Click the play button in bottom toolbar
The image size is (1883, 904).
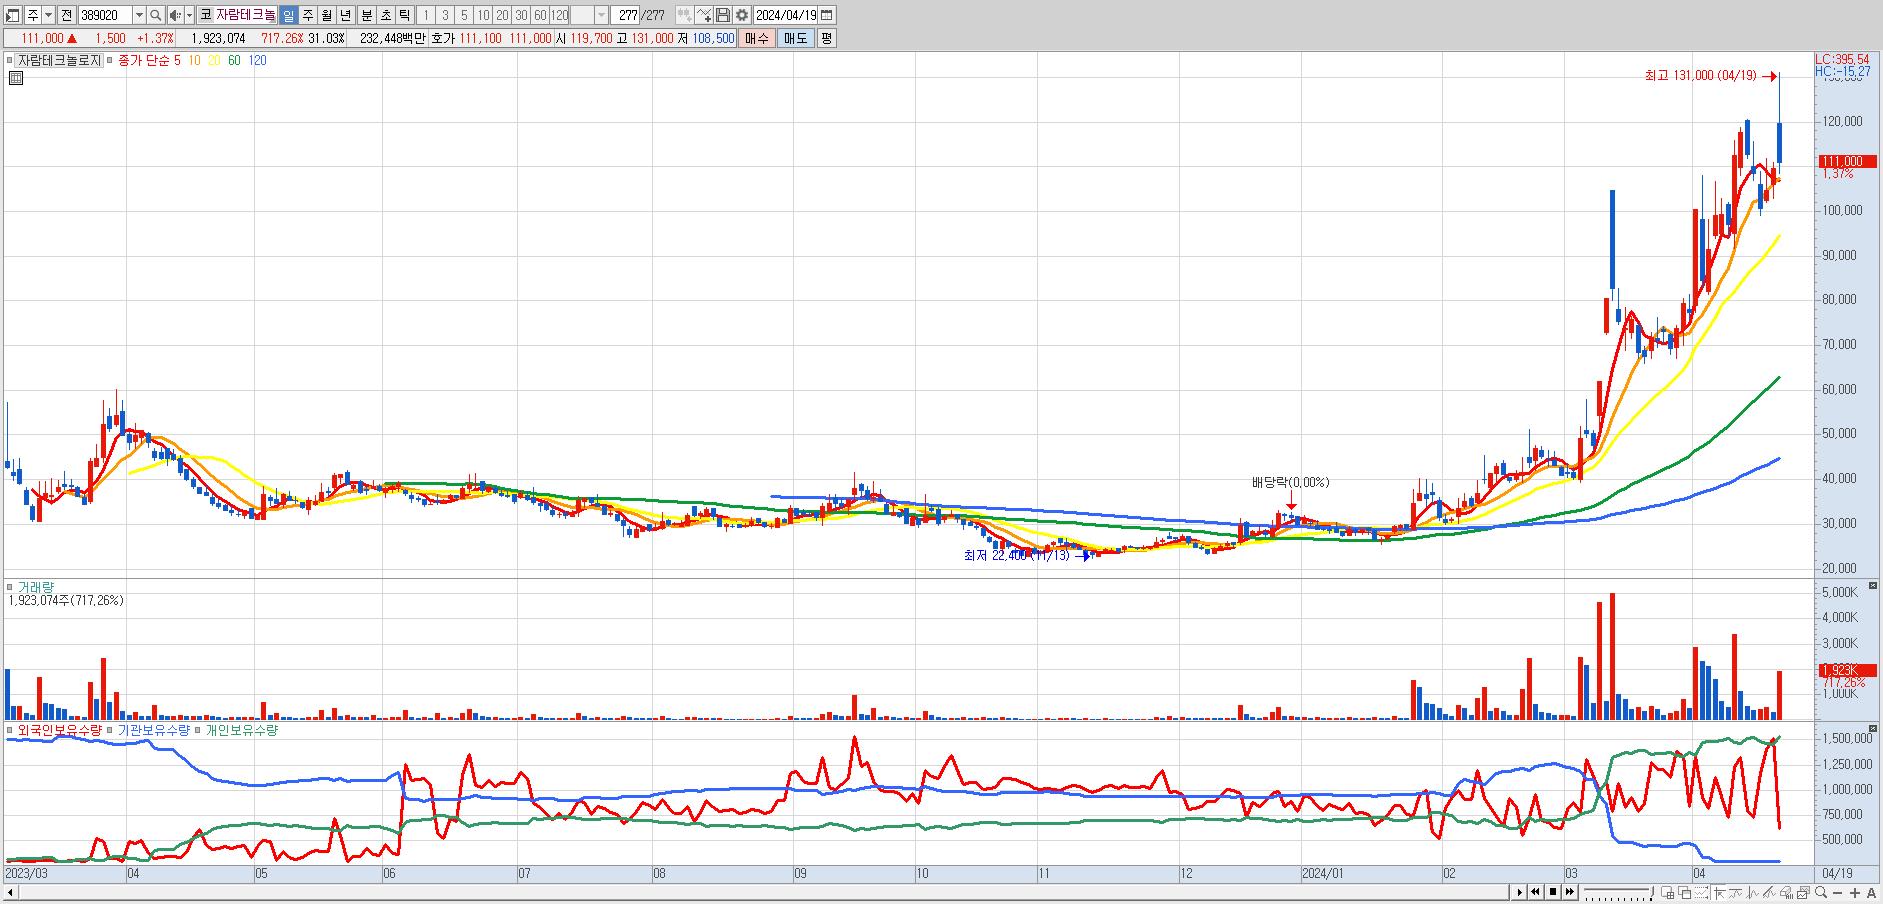click(x=1519, y=892)
